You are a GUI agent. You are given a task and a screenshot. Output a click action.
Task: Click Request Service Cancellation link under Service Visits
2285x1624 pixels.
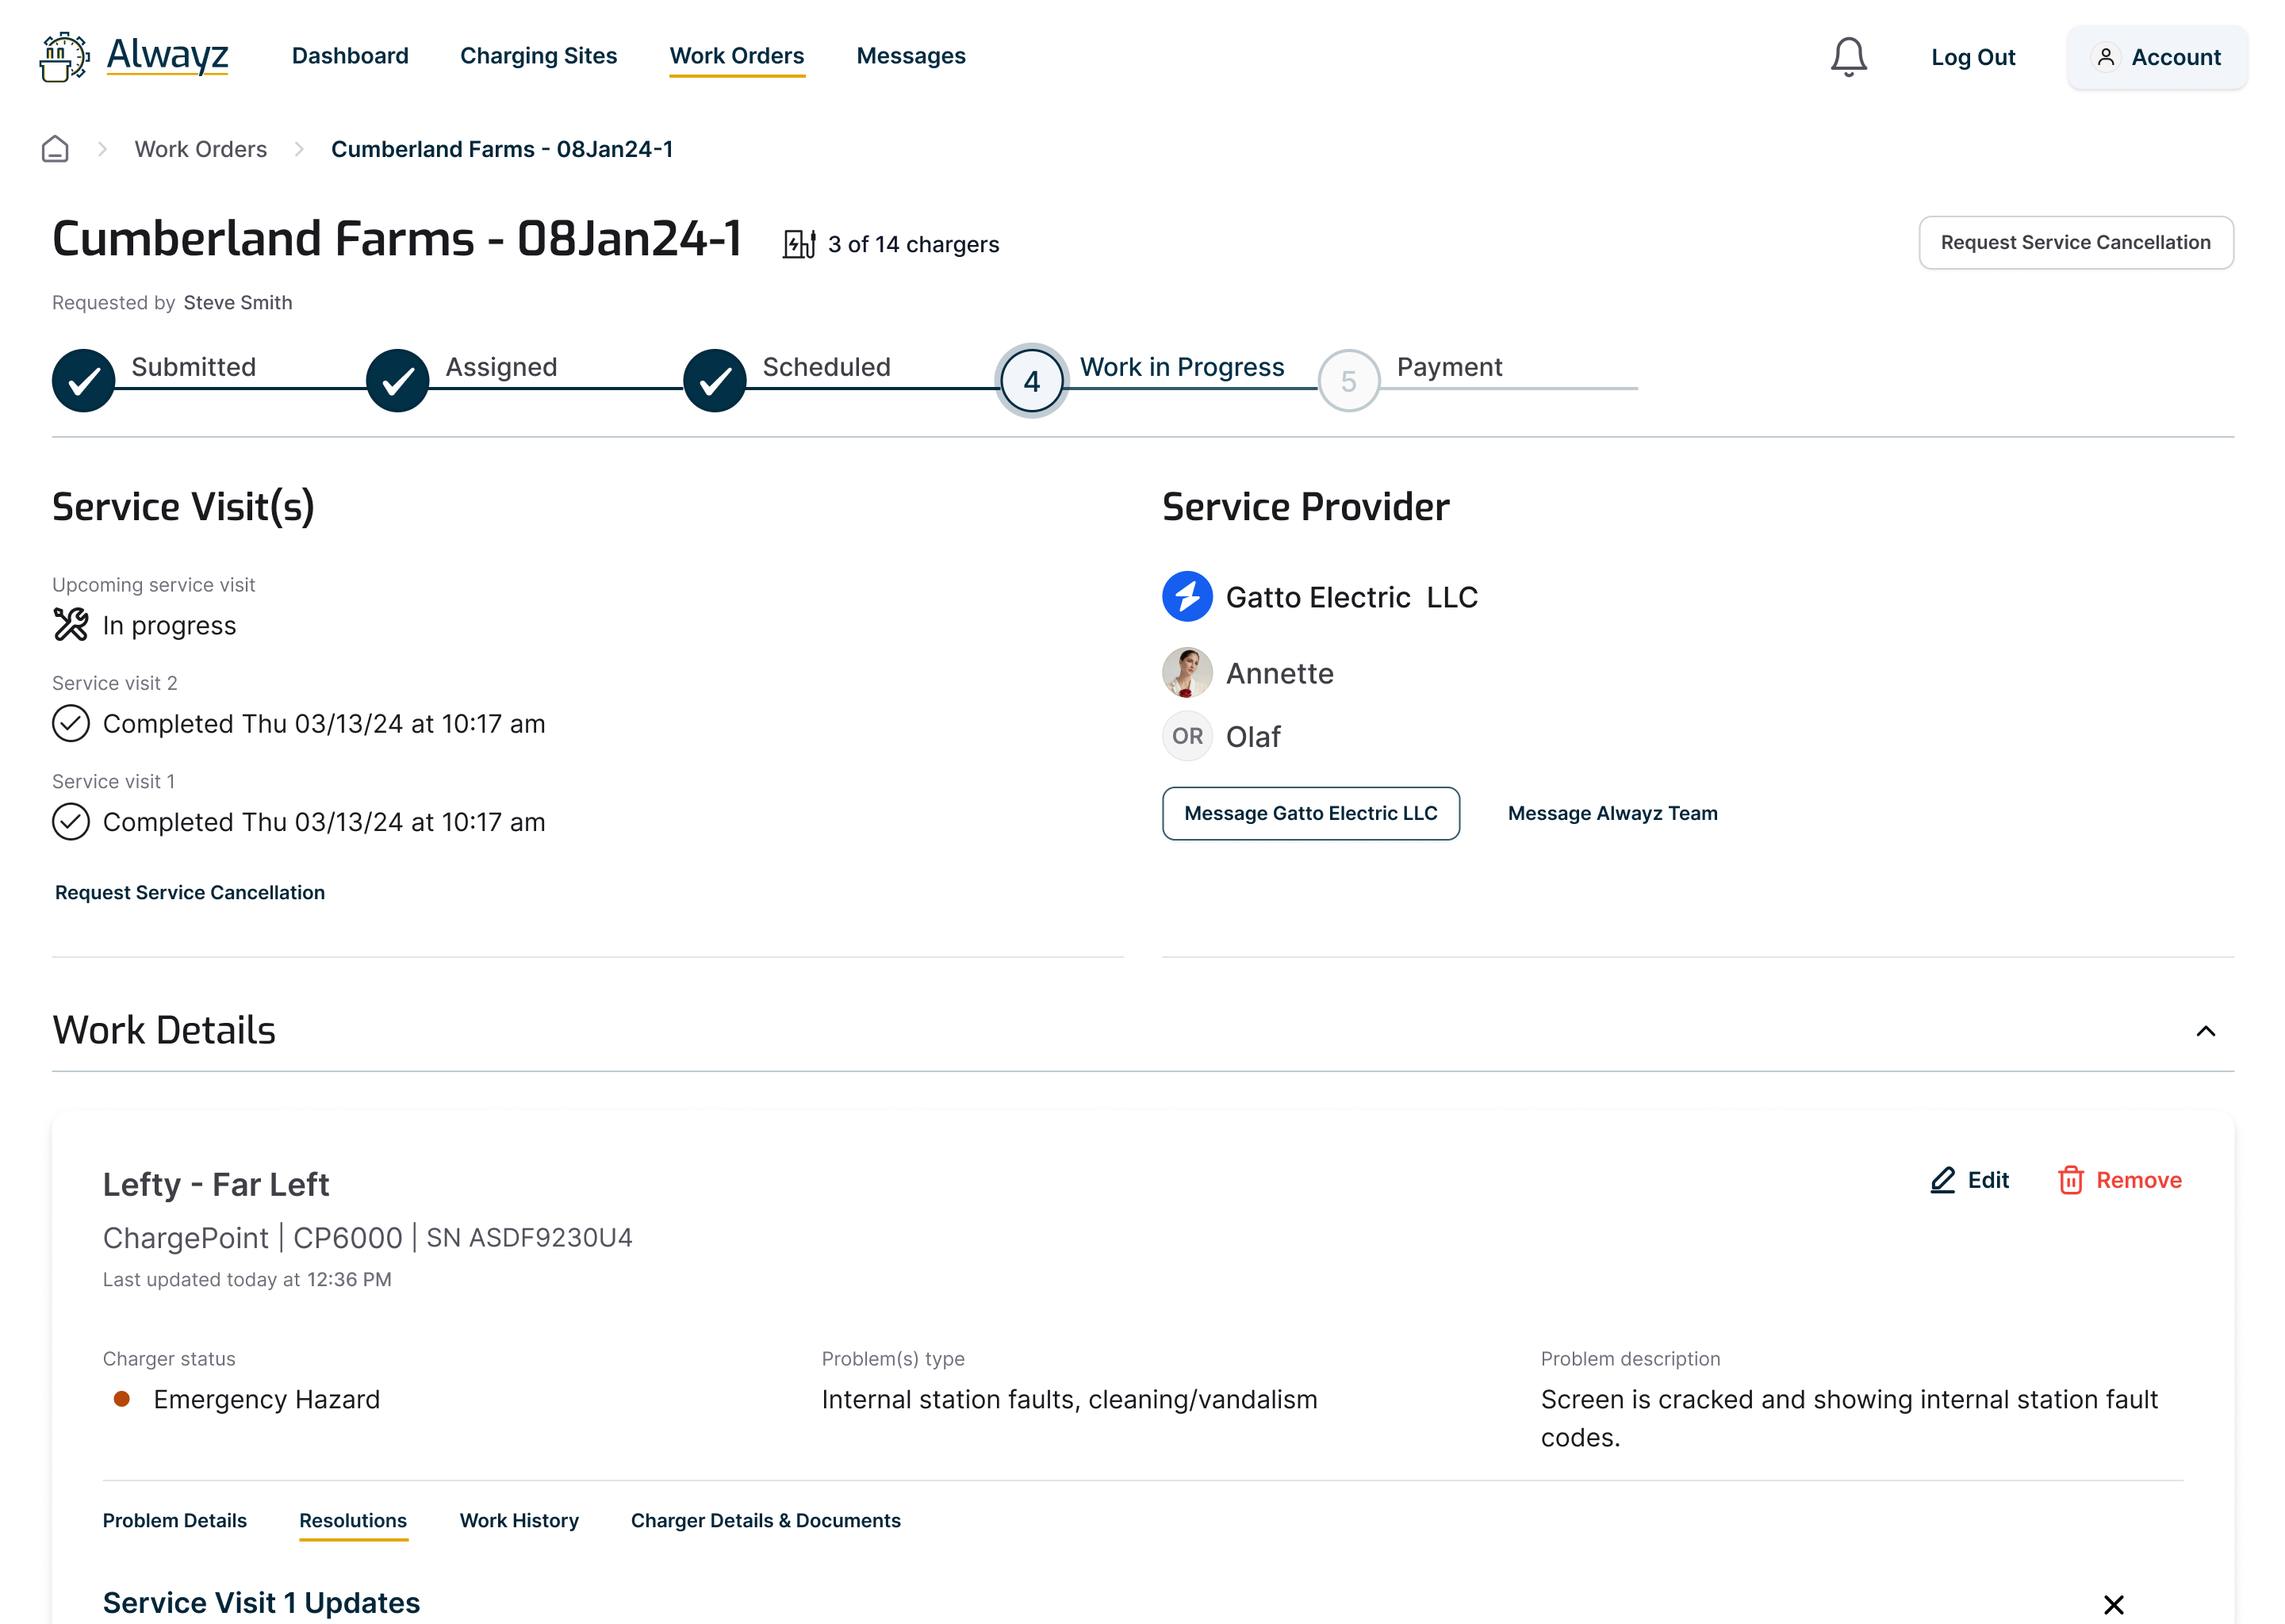190,892
